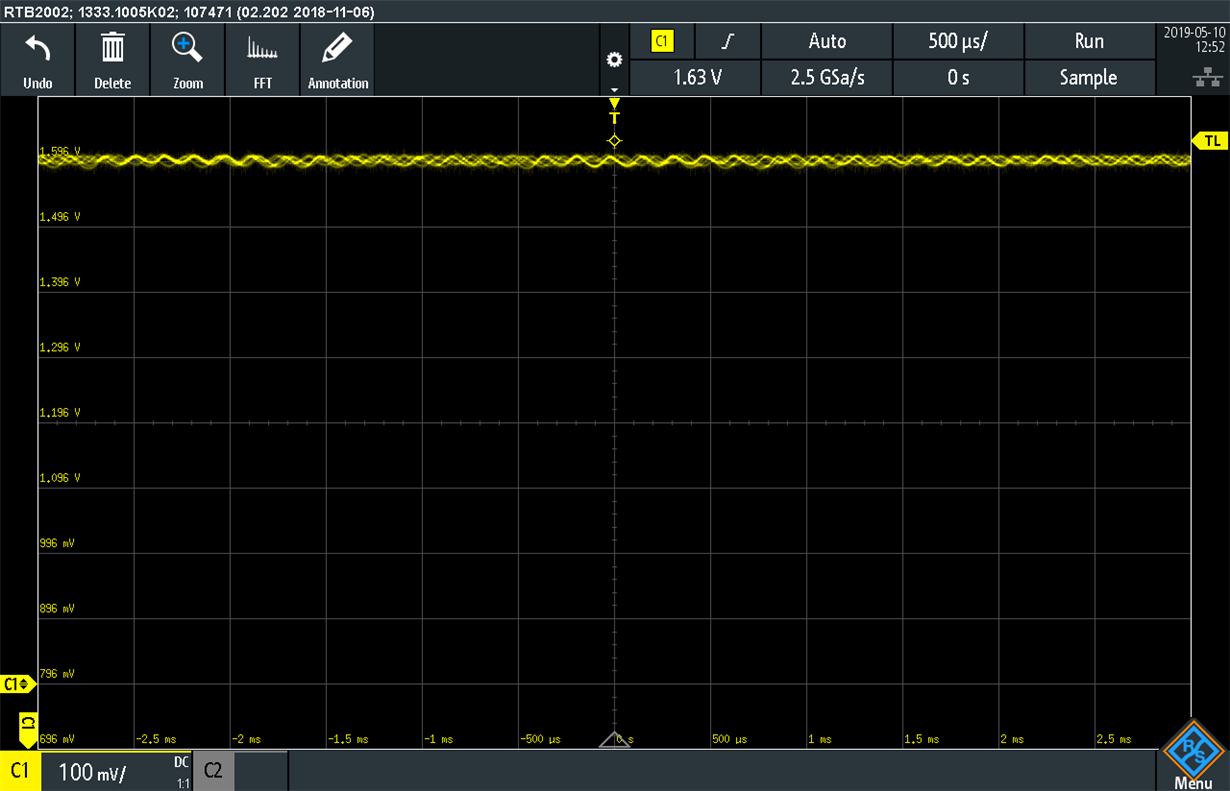1230x791 pixels.
Task: Click the 1.596 V axis label
Action: 59,152
